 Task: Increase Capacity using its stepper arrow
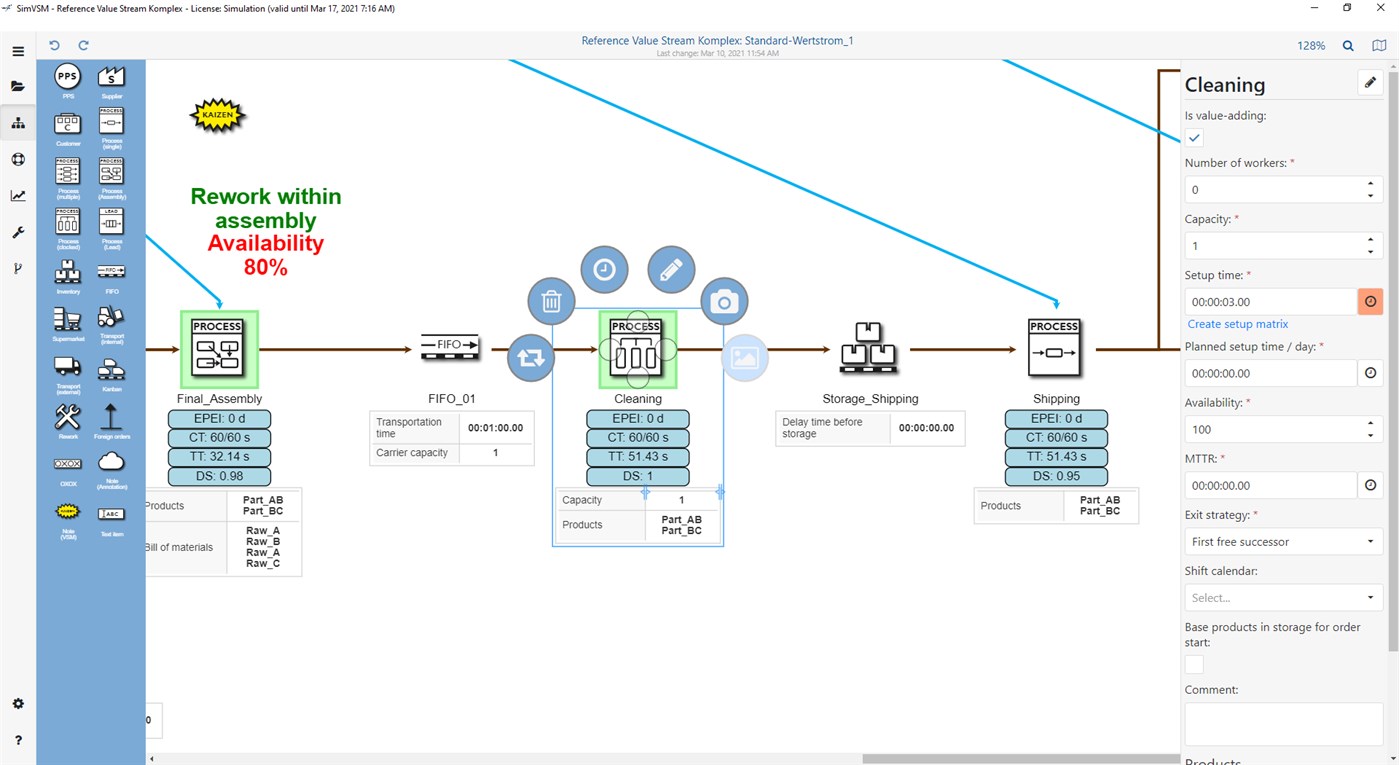coord(1371,240)
